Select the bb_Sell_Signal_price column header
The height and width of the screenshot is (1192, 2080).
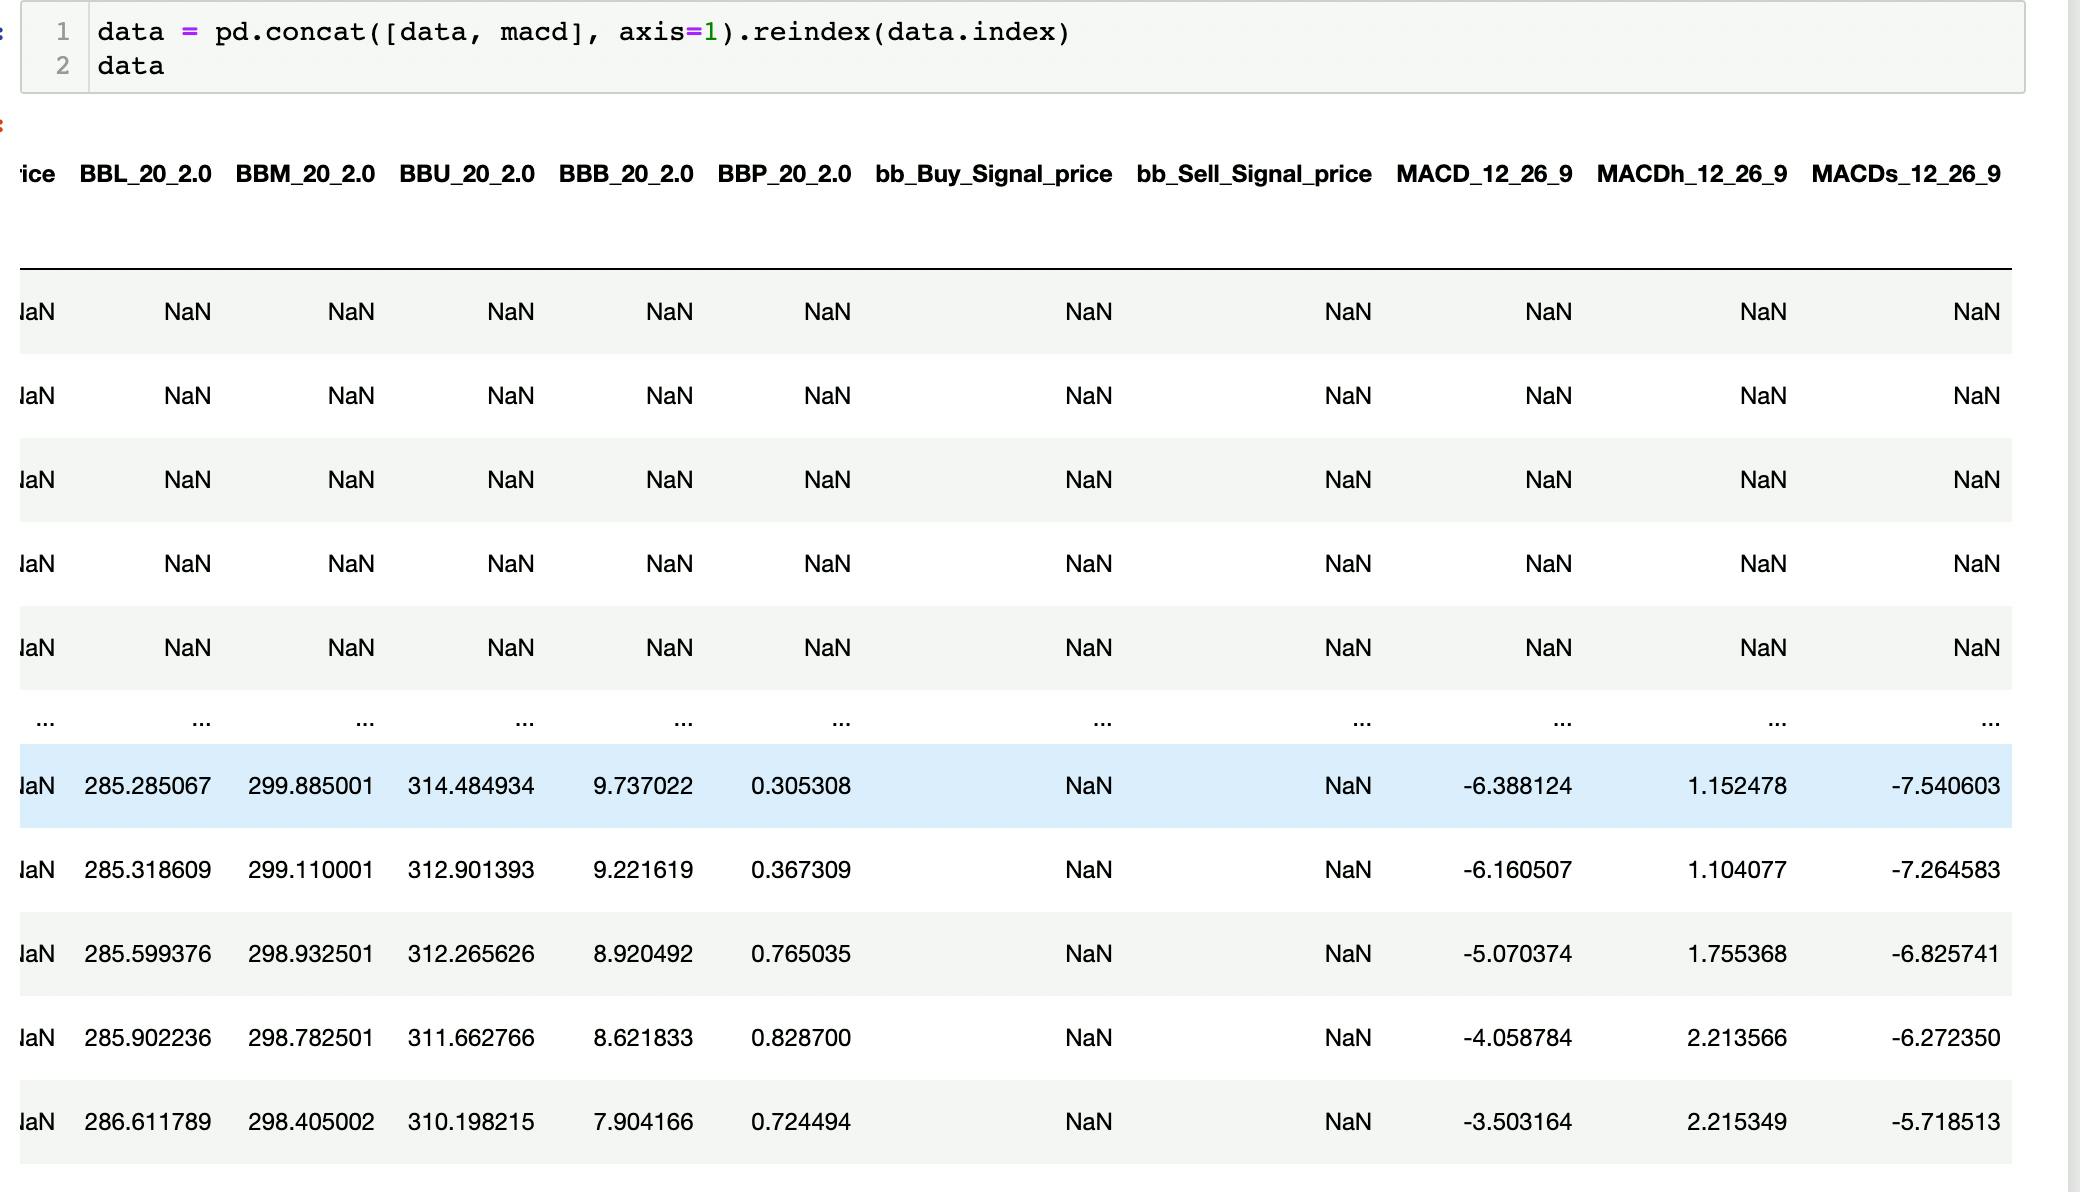tap(1254, 174)
